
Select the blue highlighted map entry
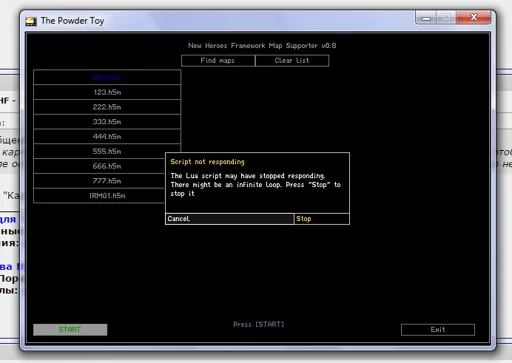pyautogui.click(x=107, y=77)
